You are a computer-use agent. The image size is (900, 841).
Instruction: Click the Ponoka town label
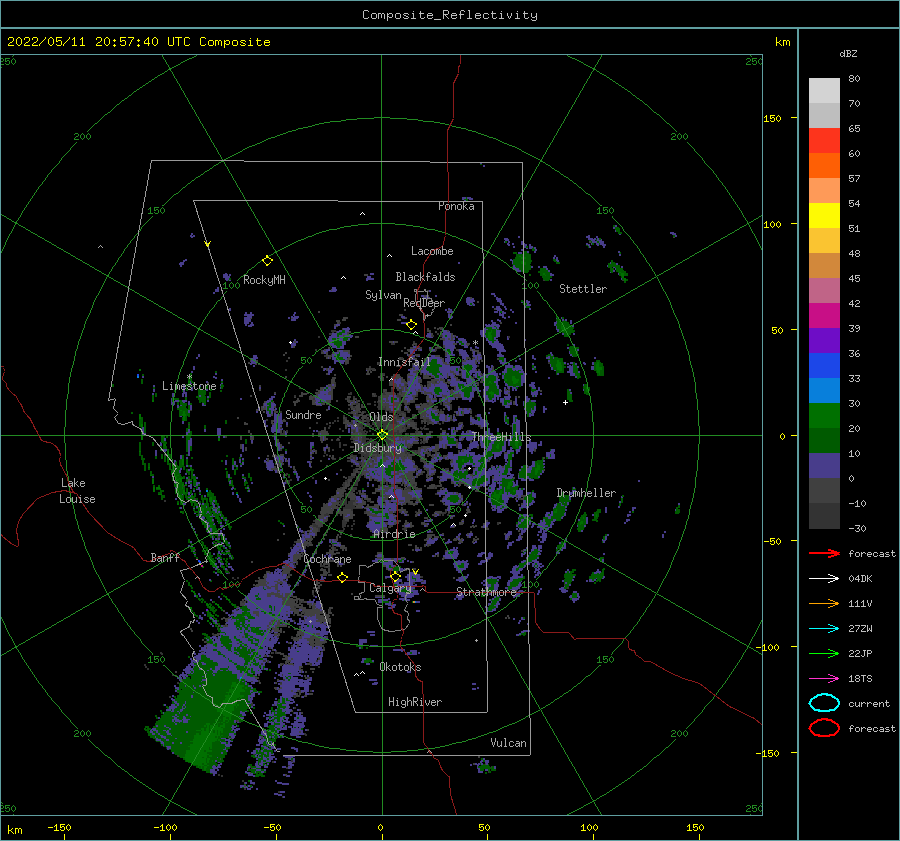click(x=456, y=206)
